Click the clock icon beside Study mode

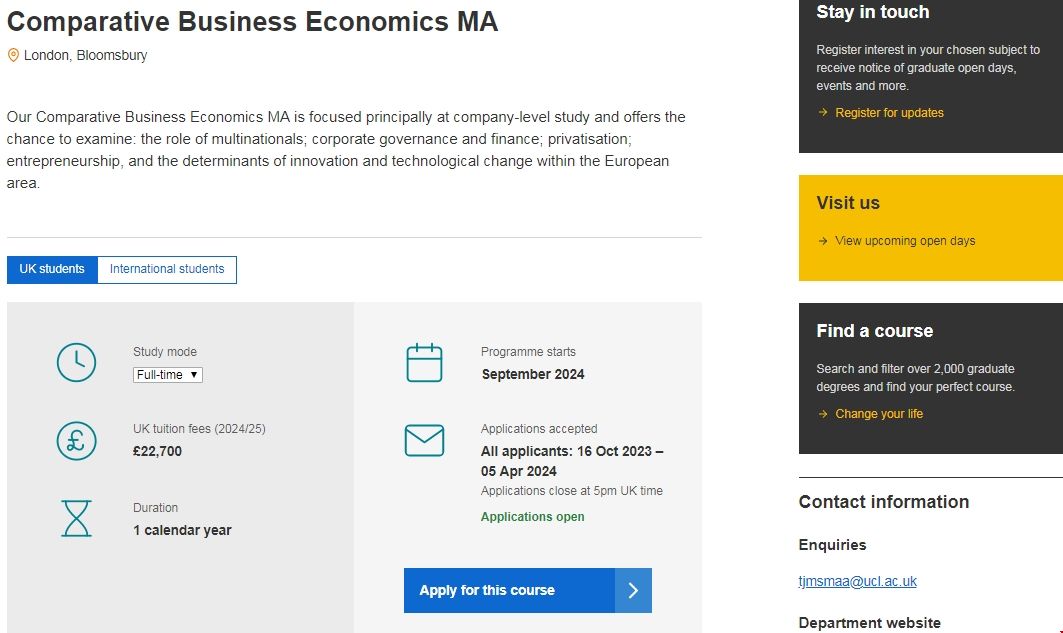point(76,362)
